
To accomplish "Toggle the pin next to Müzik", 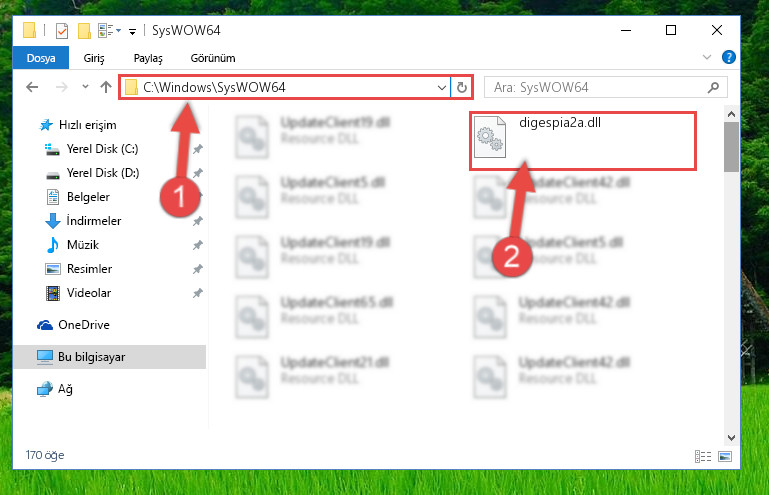I will click(x=198, y=245).
